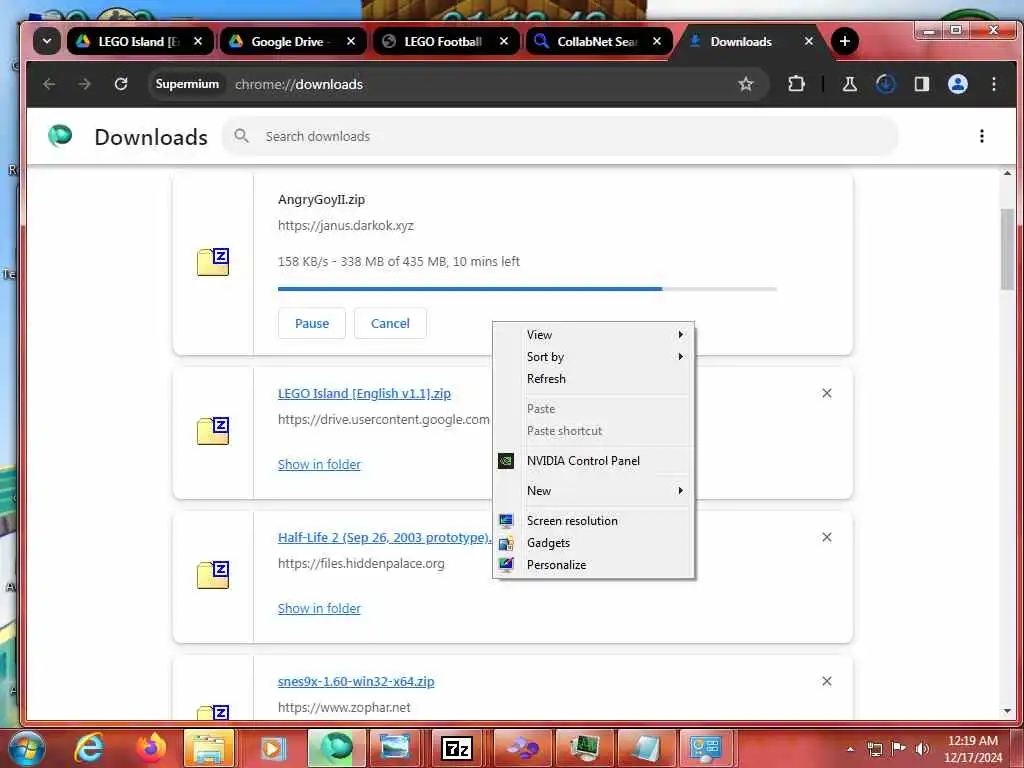Click the AngryGoyII.zip download progress bar

tap(527, 288)
